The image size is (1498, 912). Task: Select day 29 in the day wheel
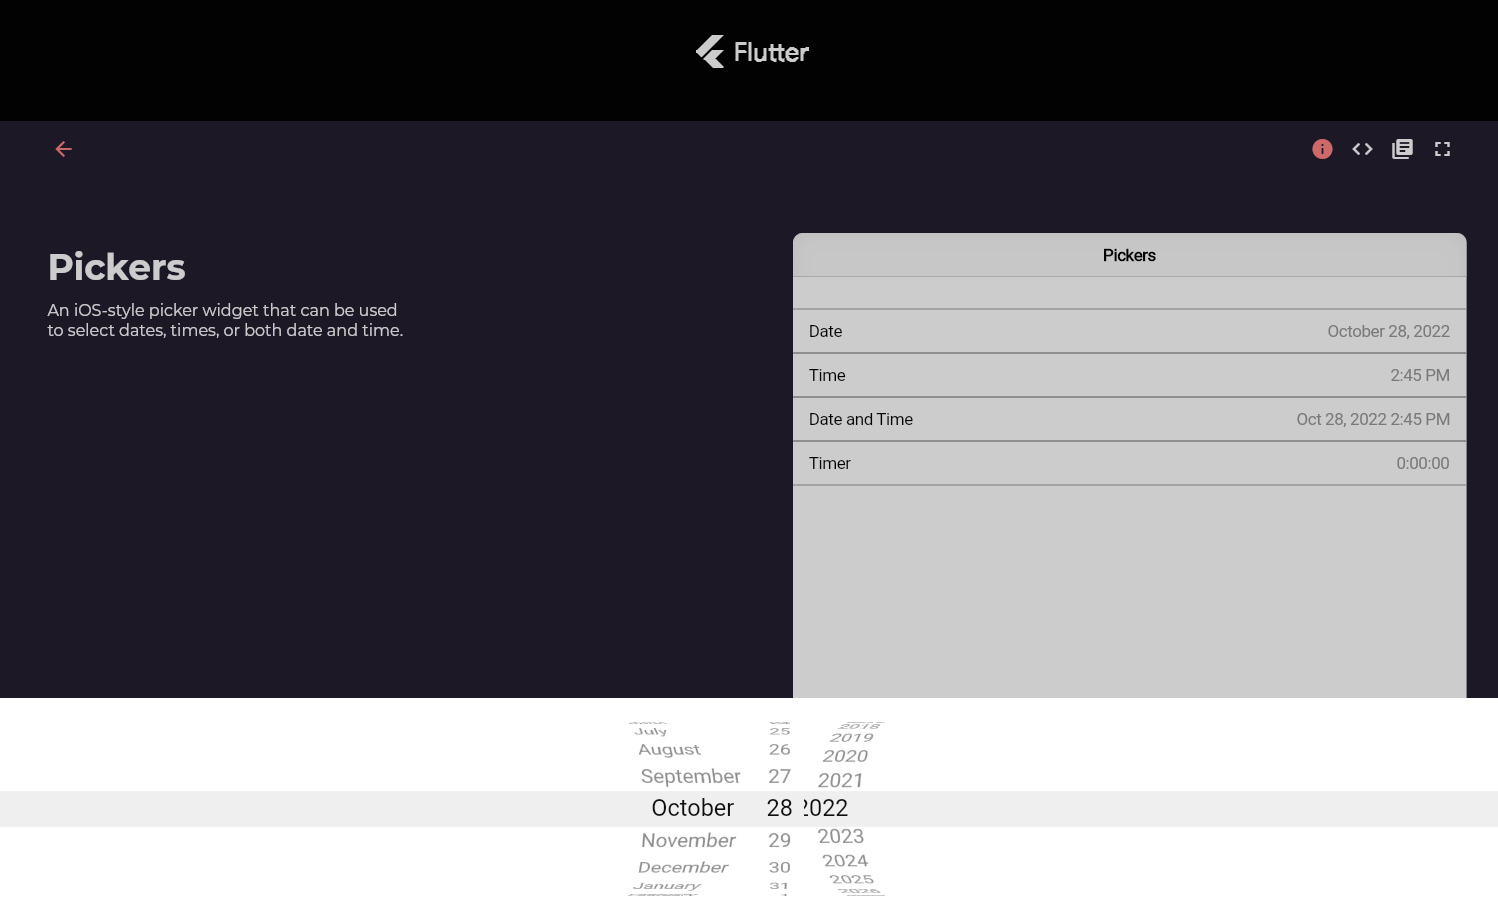pos(780,839)
